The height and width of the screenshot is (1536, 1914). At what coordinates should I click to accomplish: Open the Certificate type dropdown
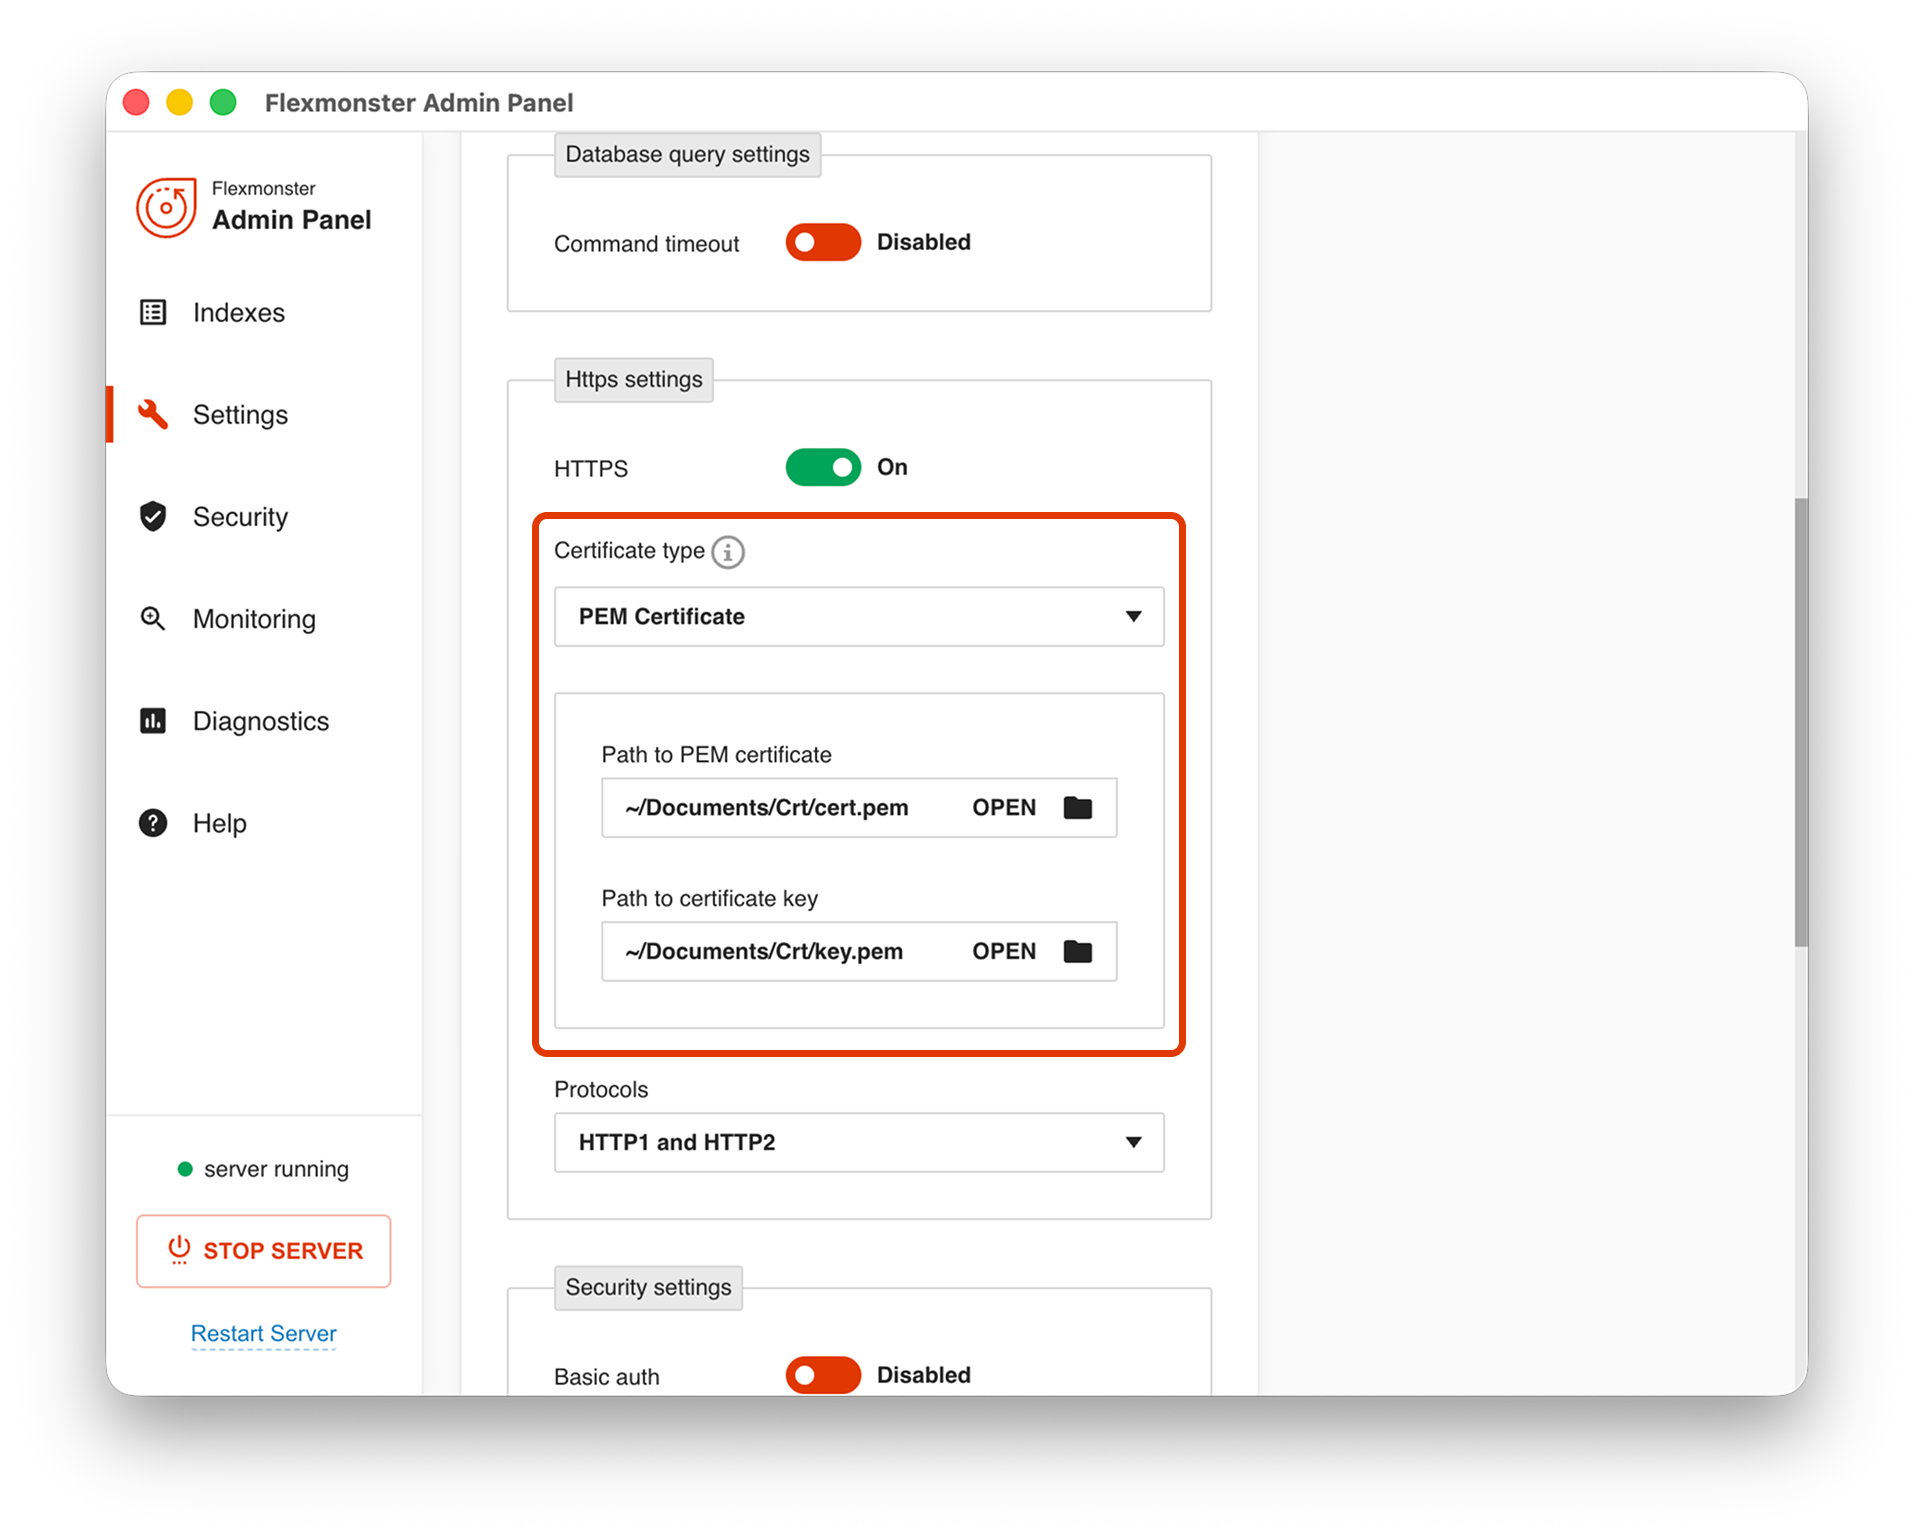coord(859,616)
